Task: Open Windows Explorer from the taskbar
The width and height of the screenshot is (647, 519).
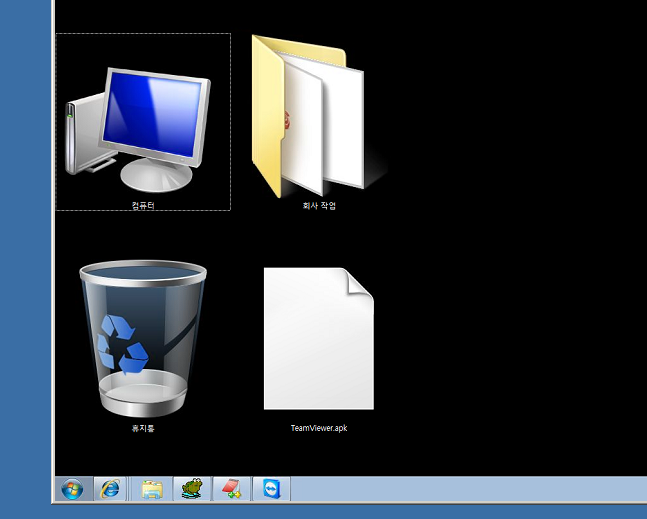Action: pyautogui.click(x=152, y=489)
